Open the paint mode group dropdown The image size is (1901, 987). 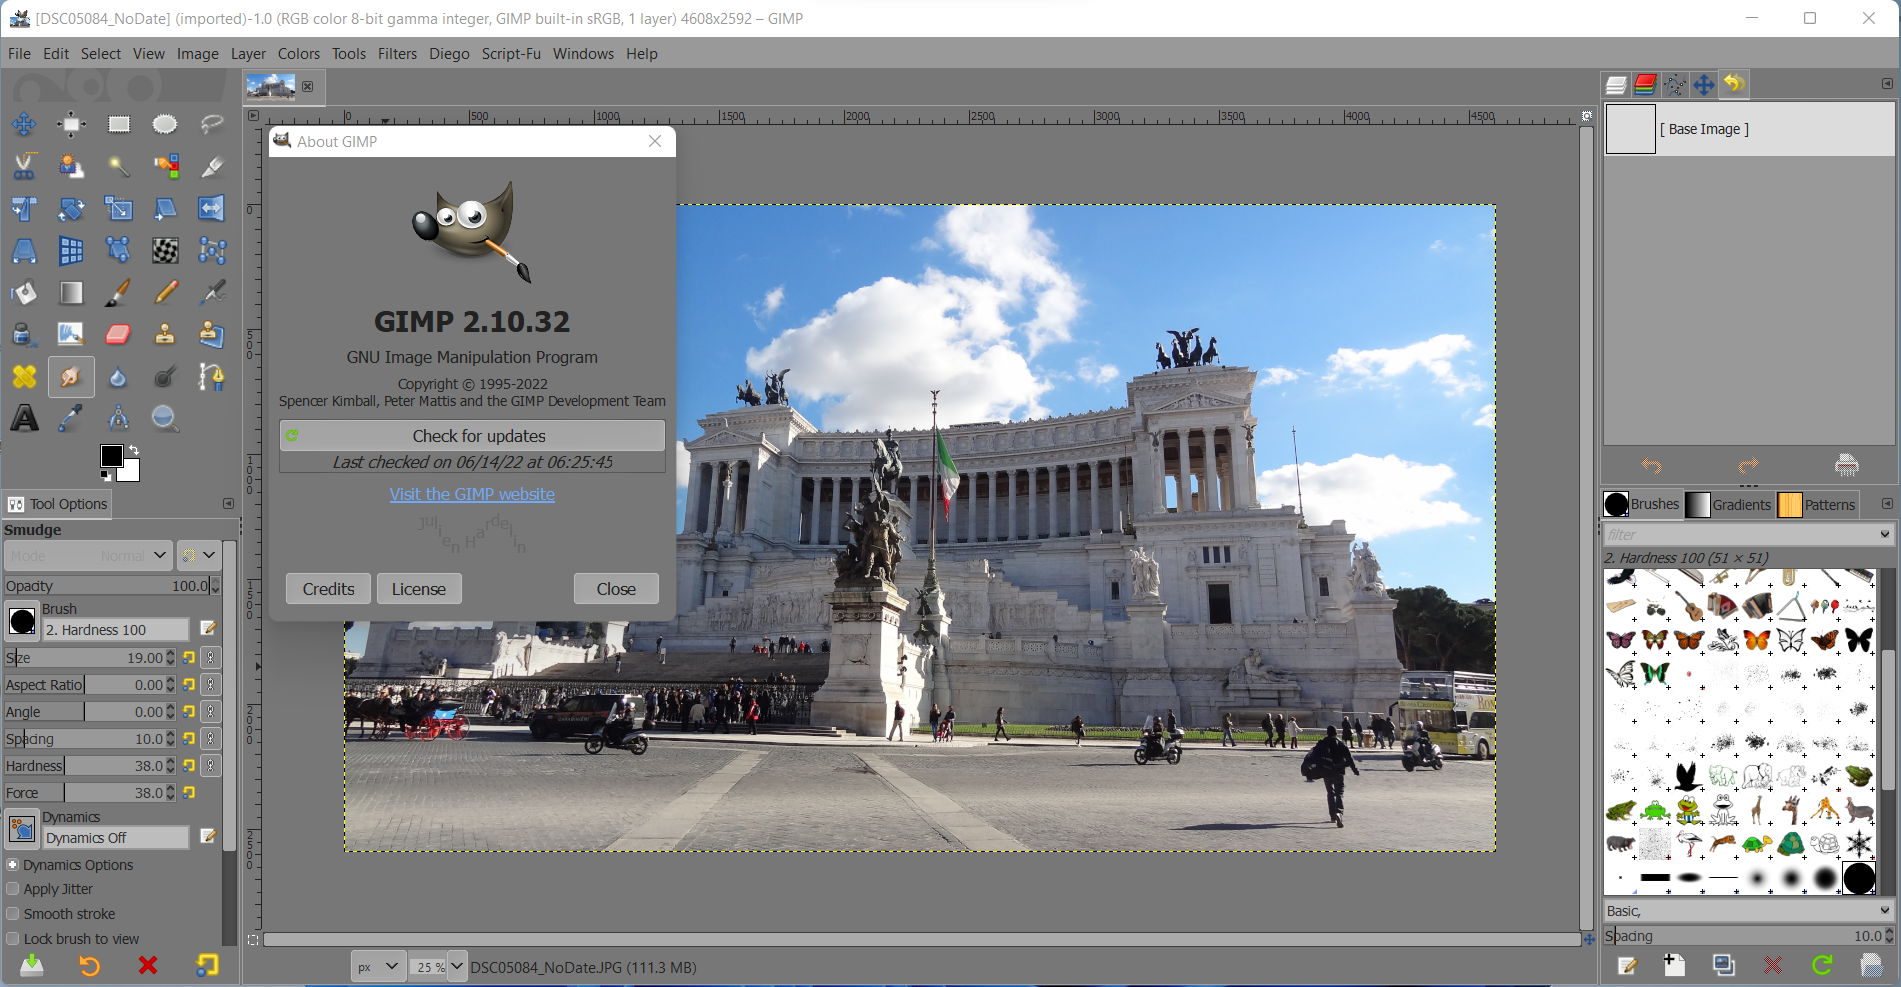point(198,555)
